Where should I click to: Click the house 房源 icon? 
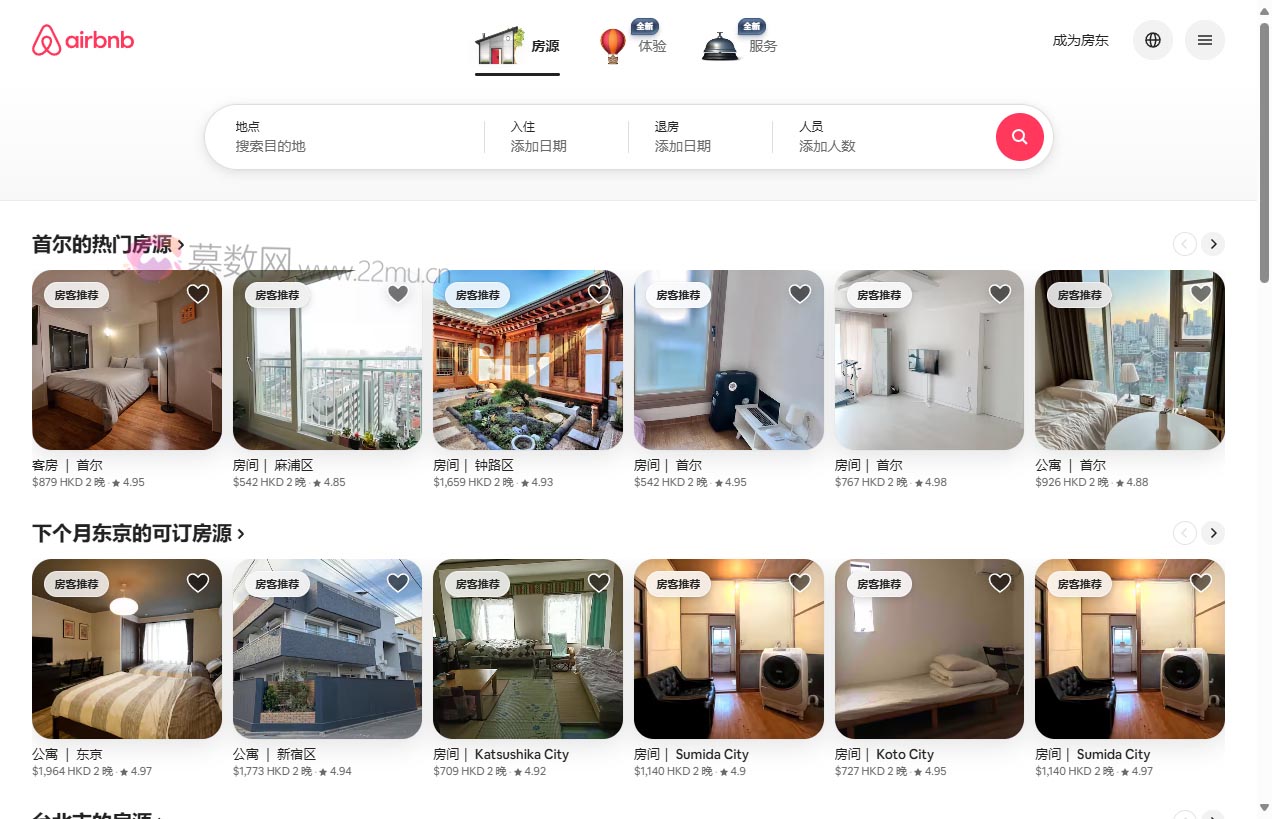(x=499, y=46)
